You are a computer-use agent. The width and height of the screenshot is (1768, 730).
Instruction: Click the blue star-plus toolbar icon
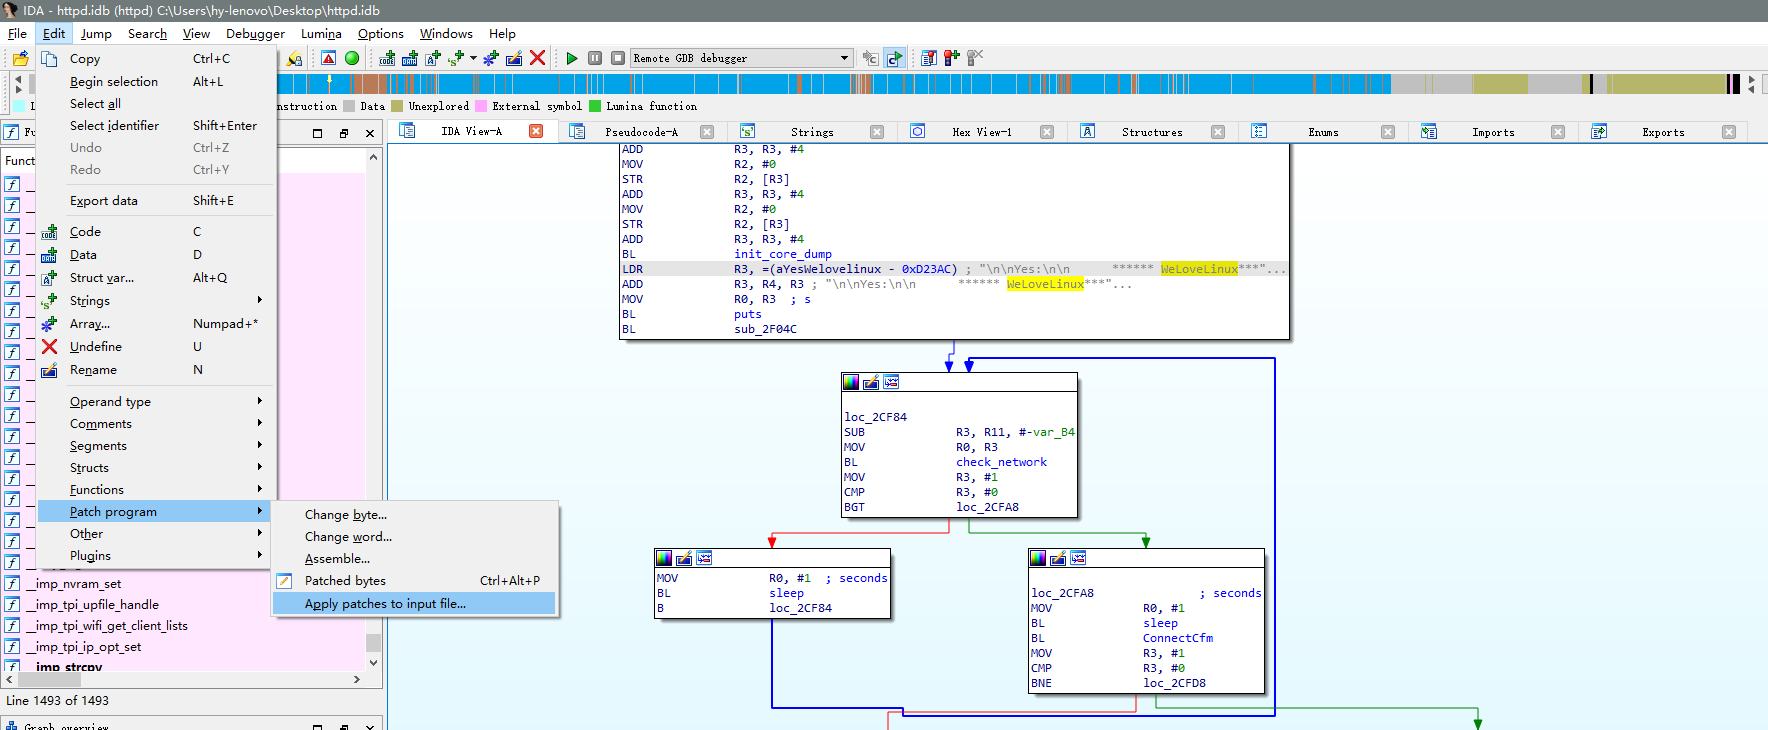490,58
